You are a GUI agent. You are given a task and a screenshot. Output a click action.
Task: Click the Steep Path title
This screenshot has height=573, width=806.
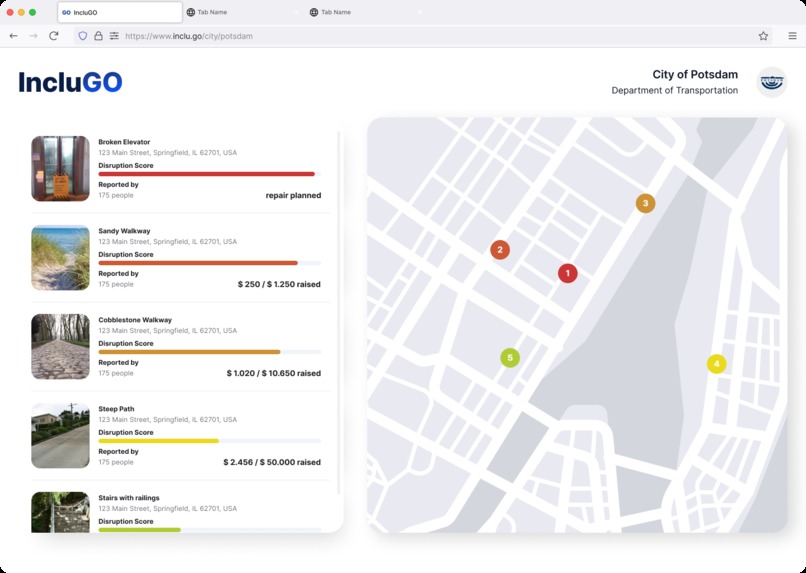coord(116,409)
